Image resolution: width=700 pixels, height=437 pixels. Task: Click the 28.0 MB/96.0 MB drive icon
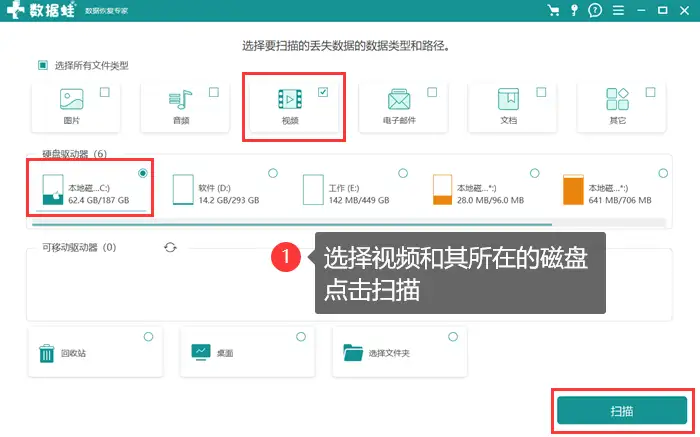[442, 190]
